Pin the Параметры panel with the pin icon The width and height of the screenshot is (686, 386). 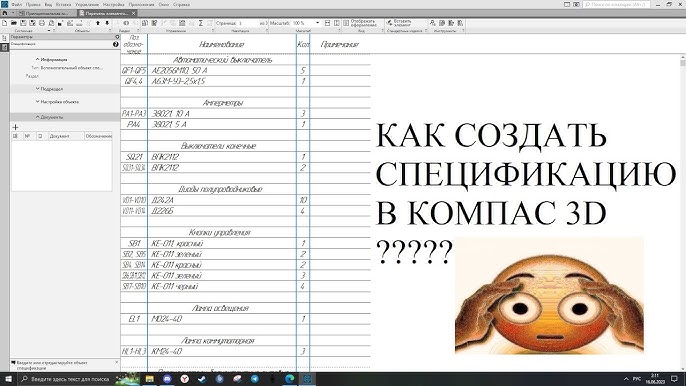117,37
